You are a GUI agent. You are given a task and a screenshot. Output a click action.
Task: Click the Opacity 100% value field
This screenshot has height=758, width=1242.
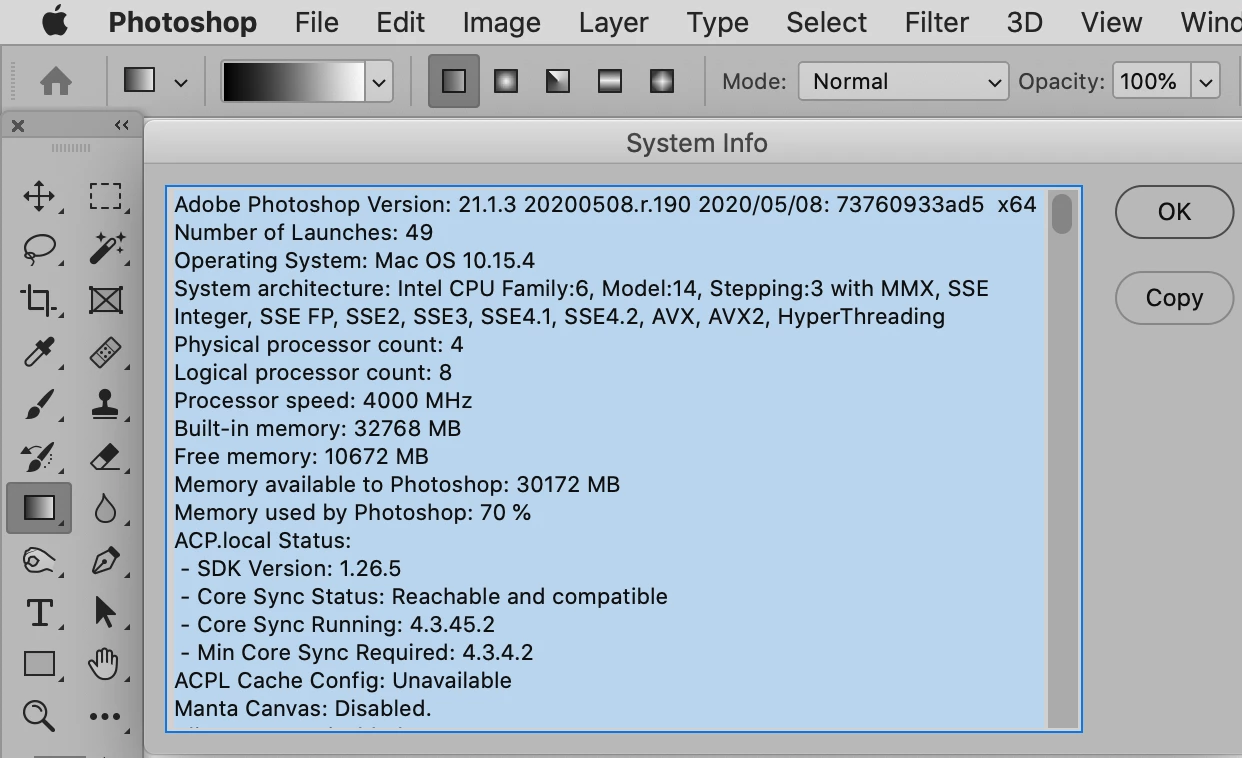(1152, 82)
